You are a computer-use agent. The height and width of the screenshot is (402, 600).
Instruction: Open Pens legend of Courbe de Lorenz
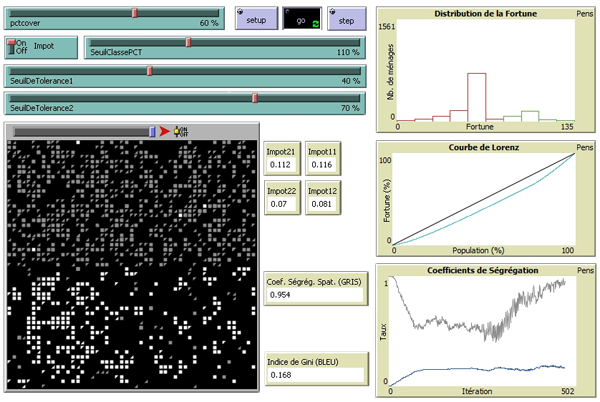584,147
